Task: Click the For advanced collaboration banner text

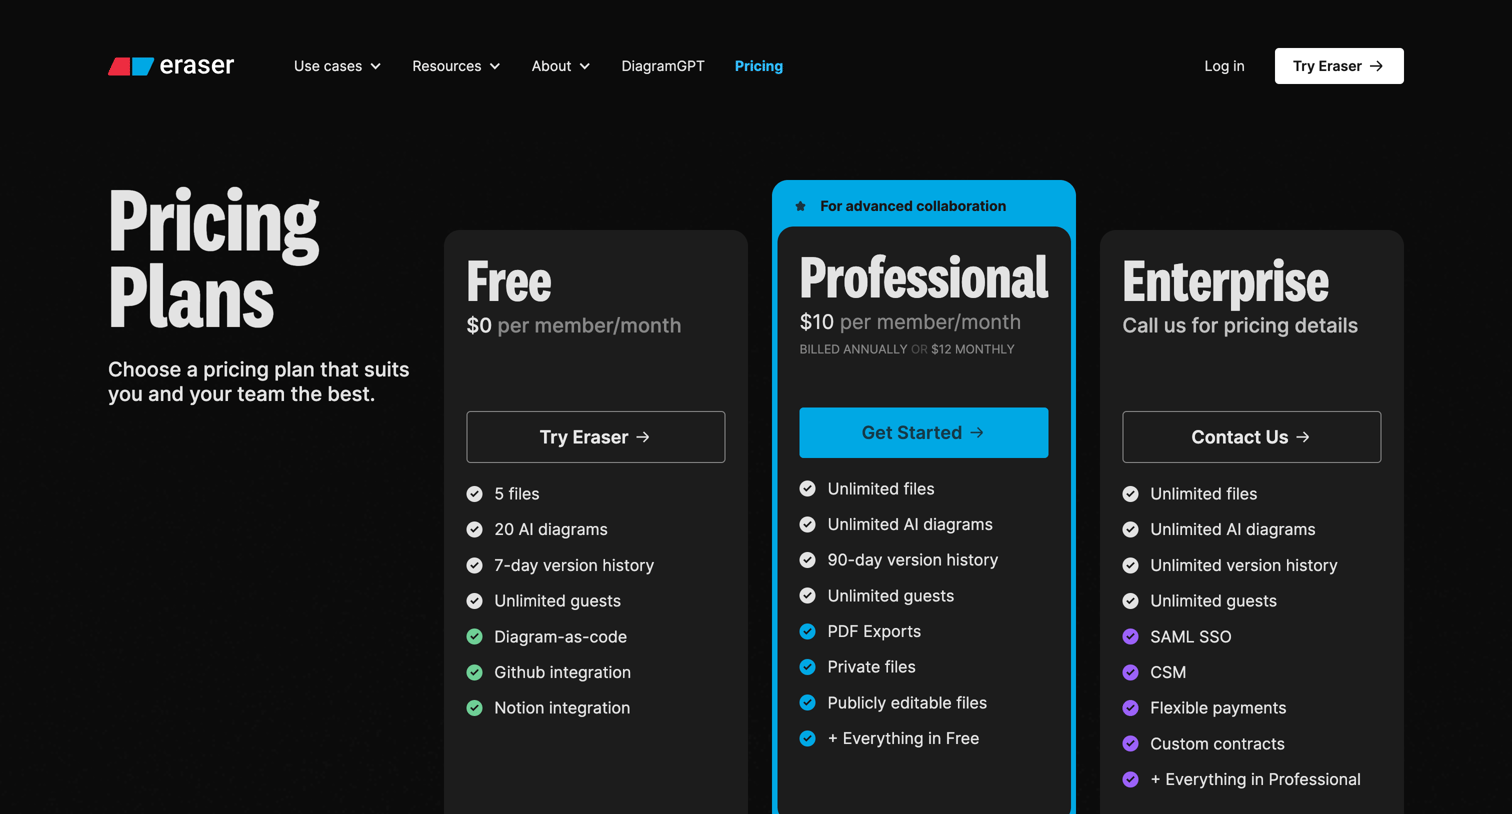Action: [x=913, y=206]
